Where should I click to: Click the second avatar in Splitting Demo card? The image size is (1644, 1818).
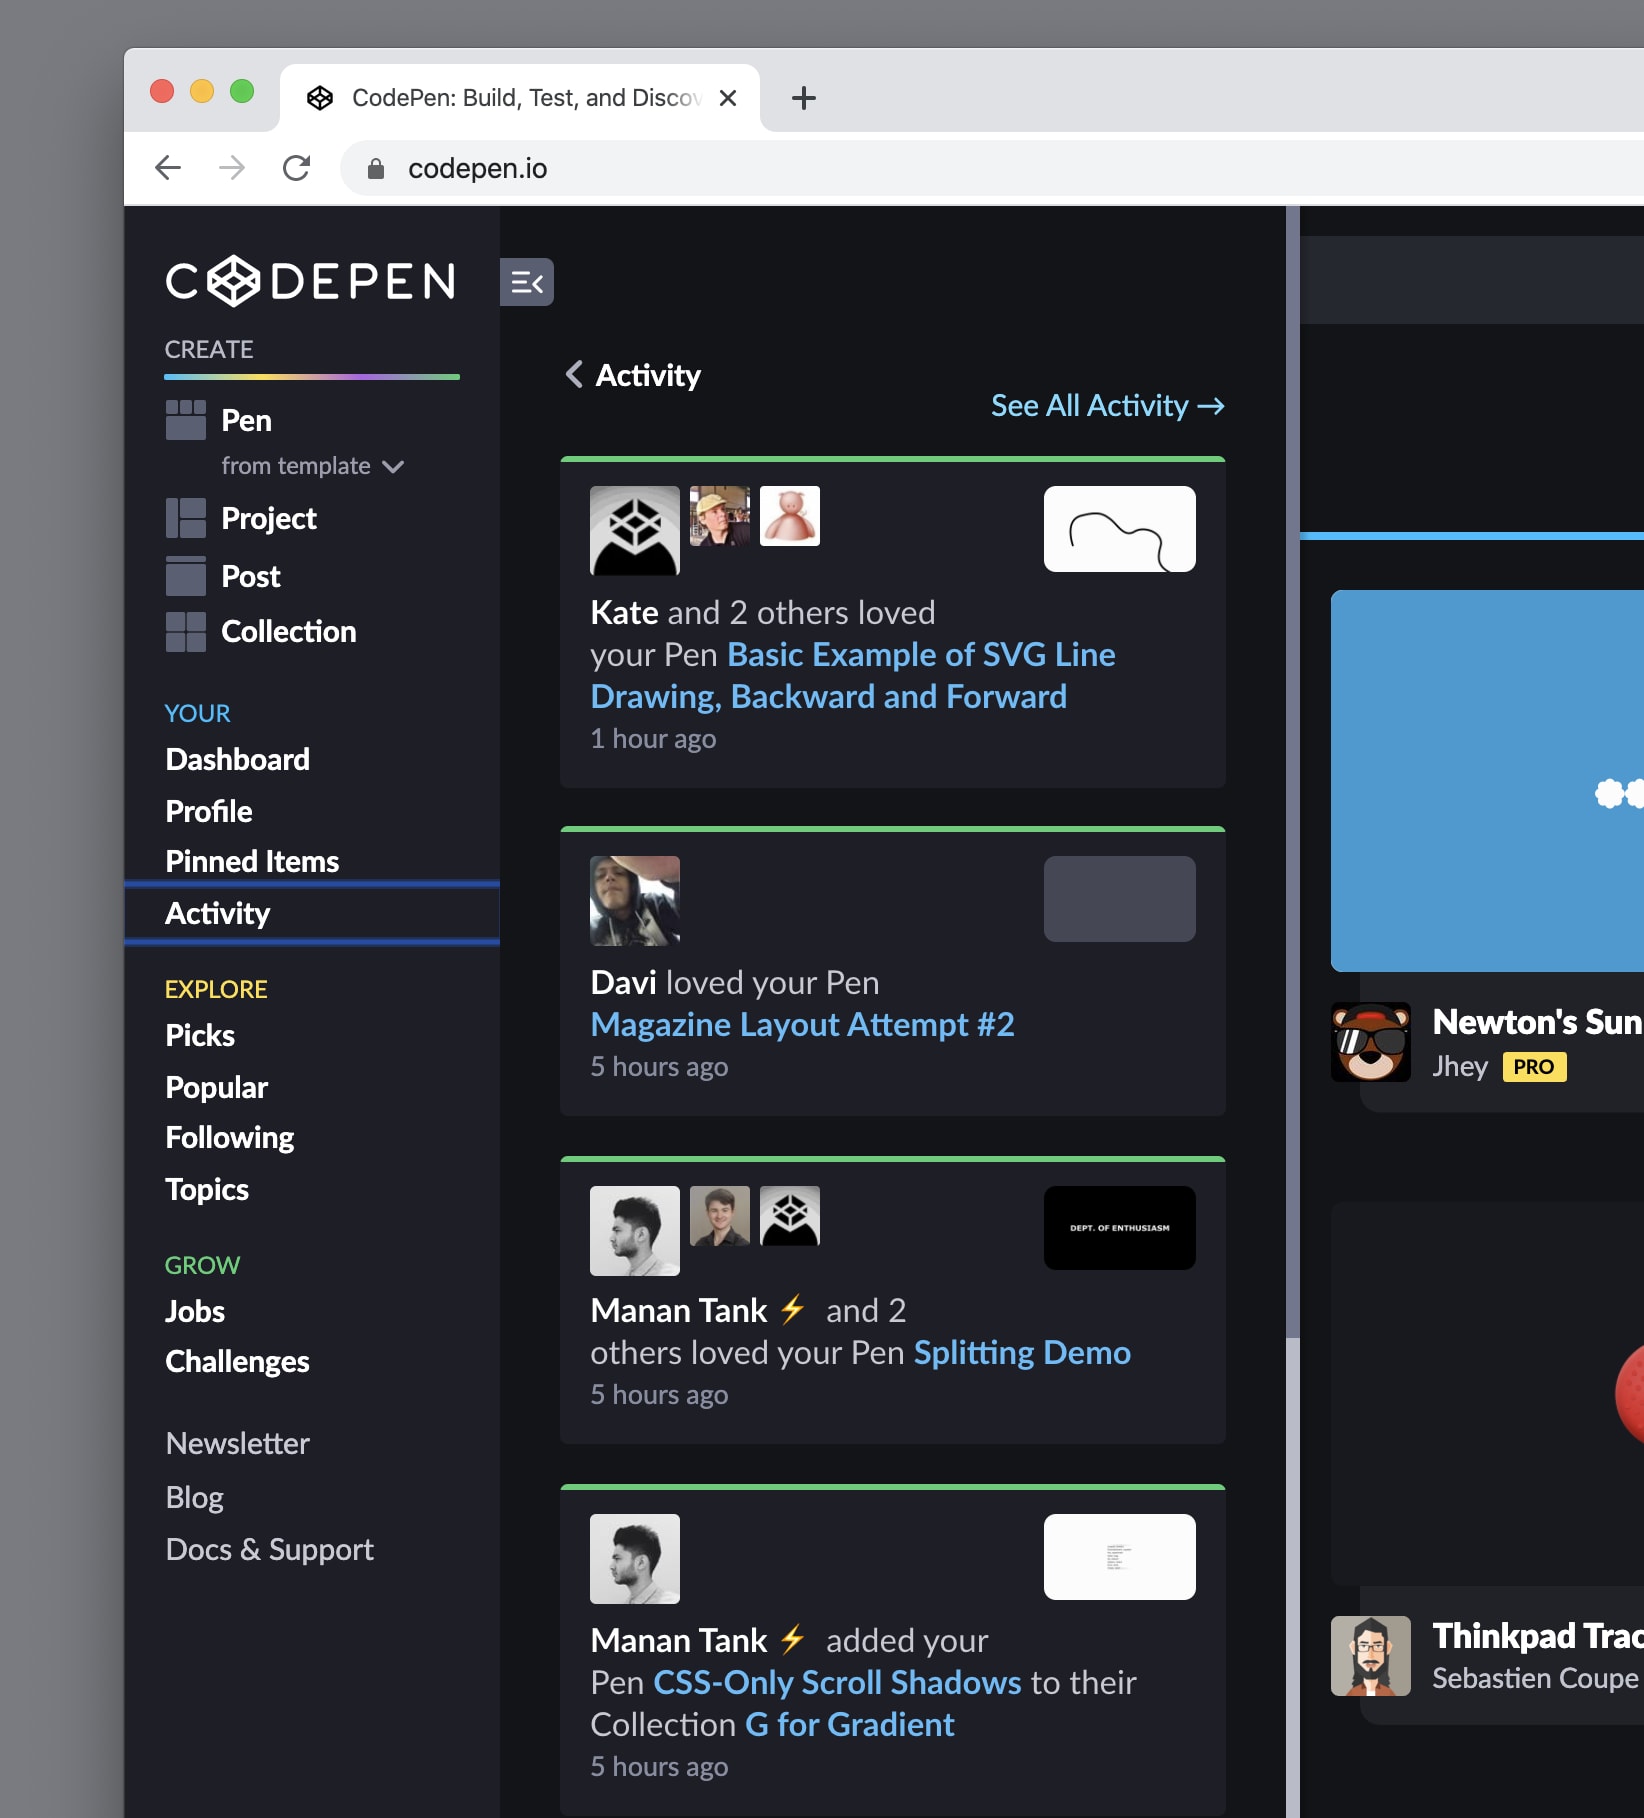tap(720, 1216)
